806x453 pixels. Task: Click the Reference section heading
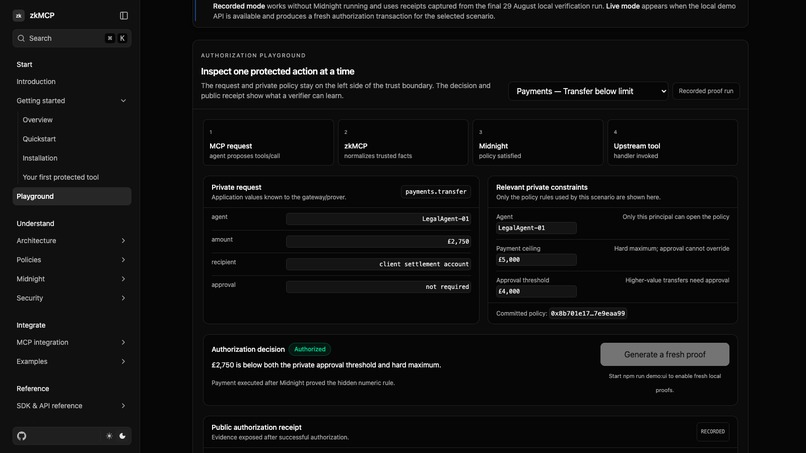click(x=33, y=389)
